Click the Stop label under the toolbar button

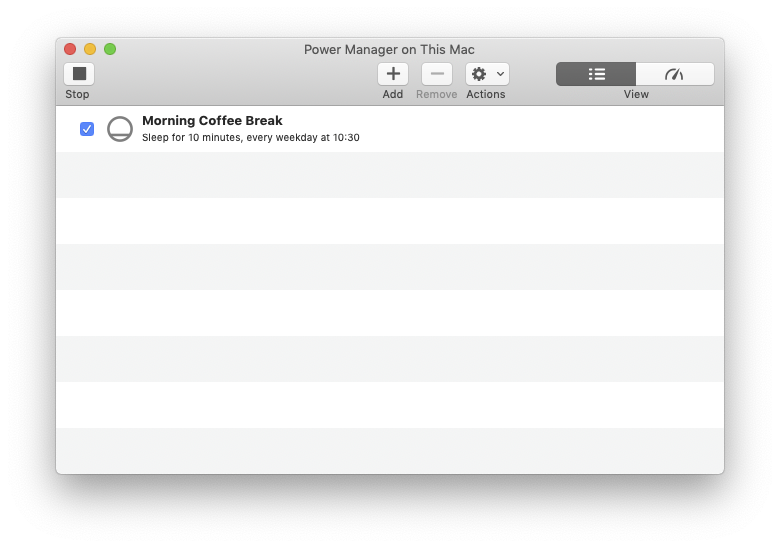coord(77,95)
